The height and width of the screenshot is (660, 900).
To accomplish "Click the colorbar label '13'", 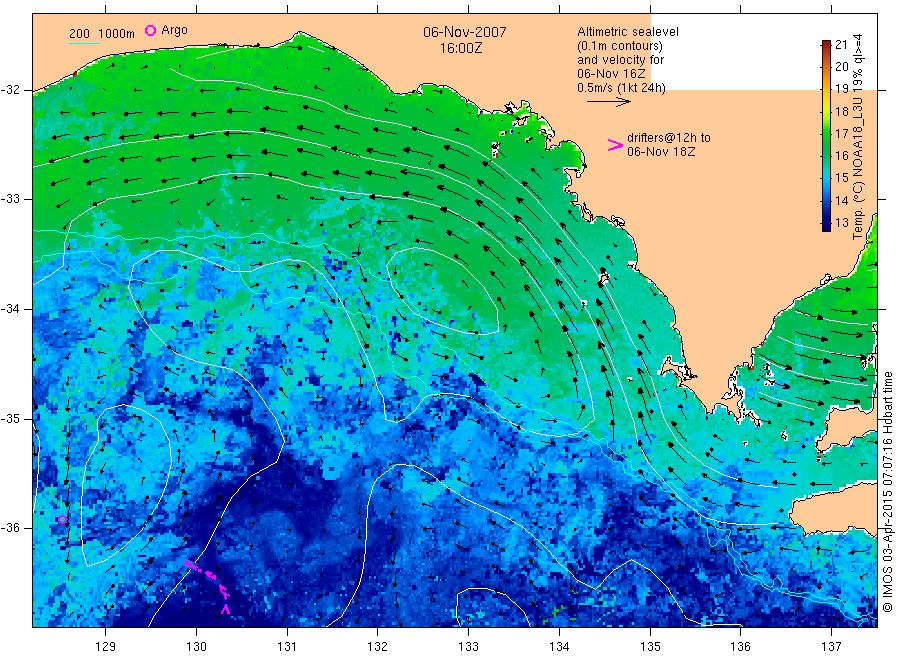I will click(x=841, y=223).
